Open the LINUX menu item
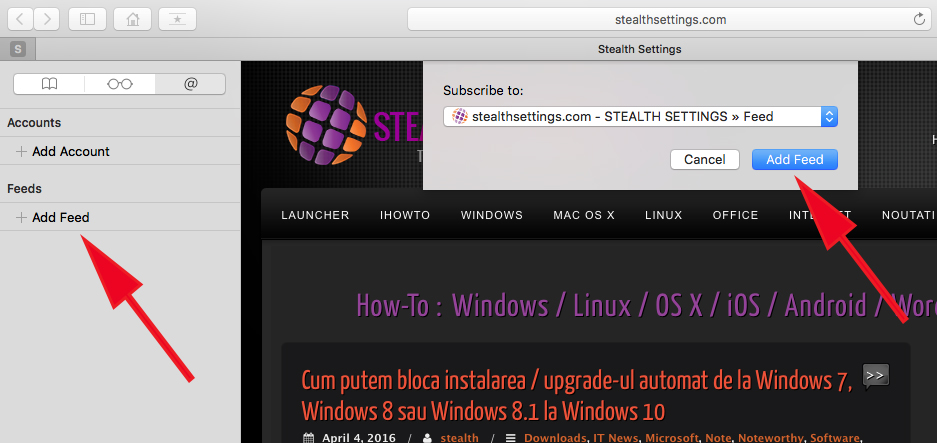 [x=663, y=215]
